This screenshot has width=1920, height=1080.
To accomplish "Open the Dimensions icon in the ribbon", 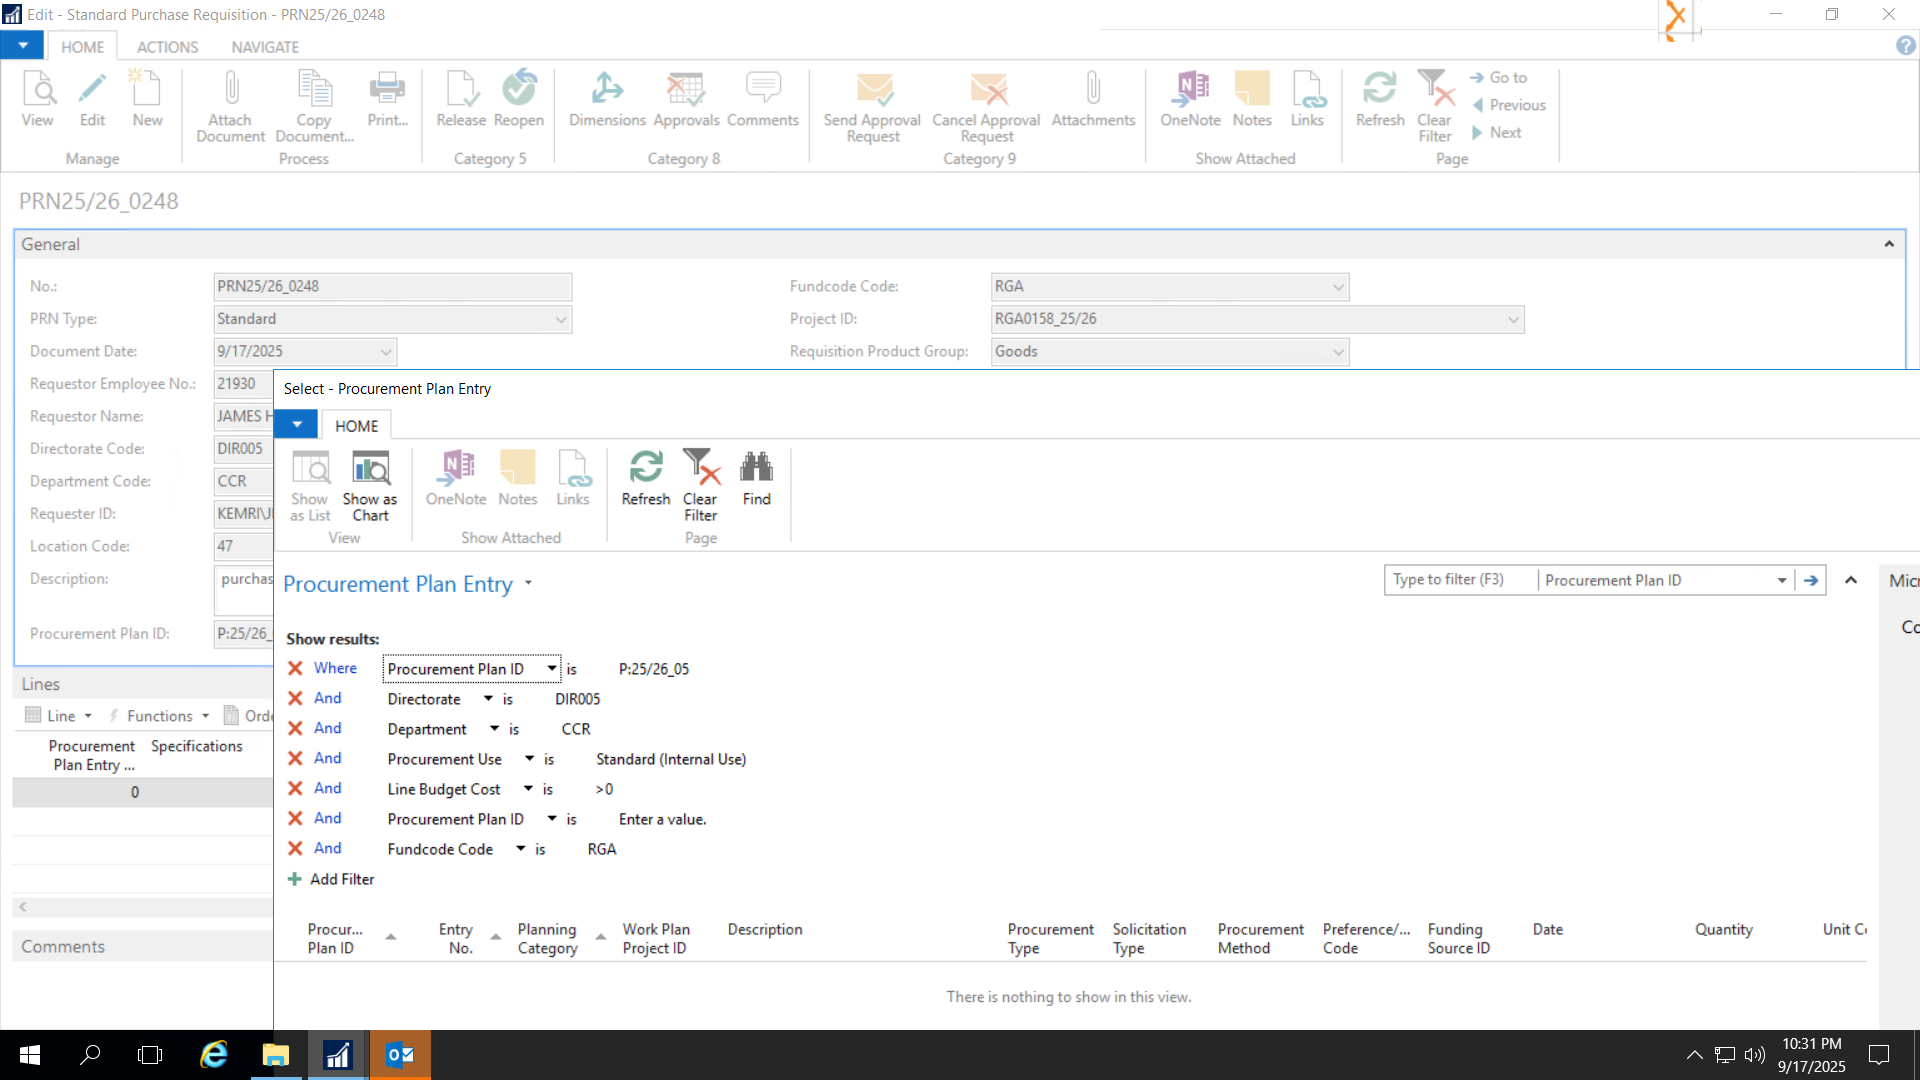I will [x=607, y=90].
